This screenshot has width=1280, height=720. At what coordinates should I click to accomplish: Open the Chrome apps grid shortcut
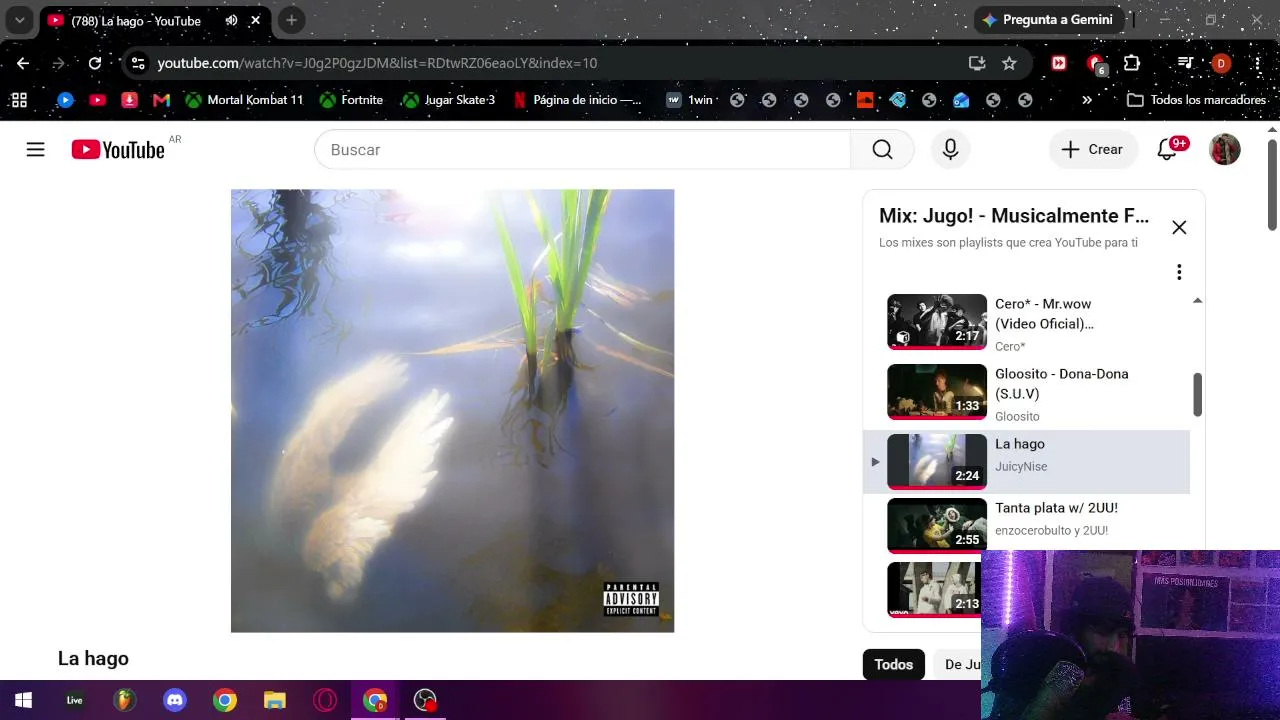(18, 100)
